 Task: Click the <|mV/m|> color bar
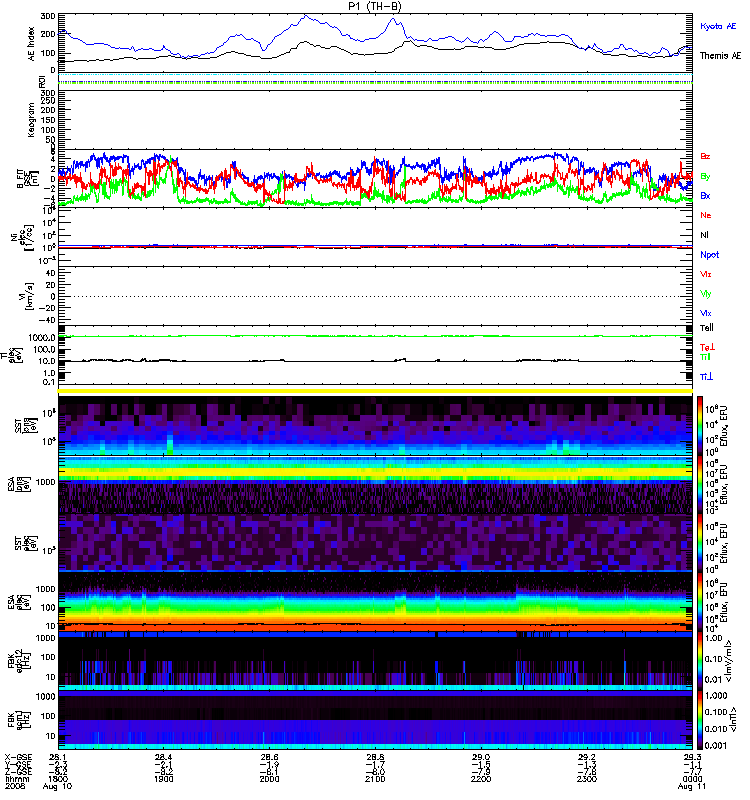(x=700, y=661)
